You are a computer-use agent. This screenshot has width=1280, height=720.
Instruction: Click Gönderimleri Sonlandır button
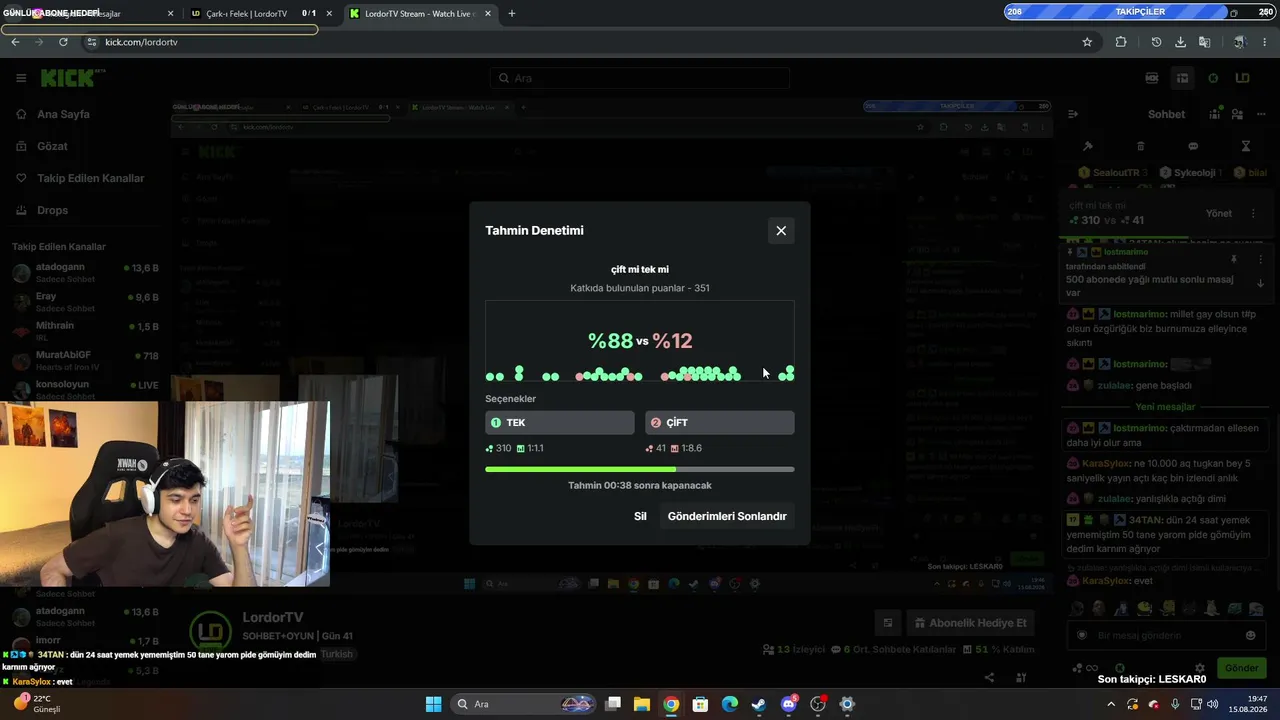727,516
